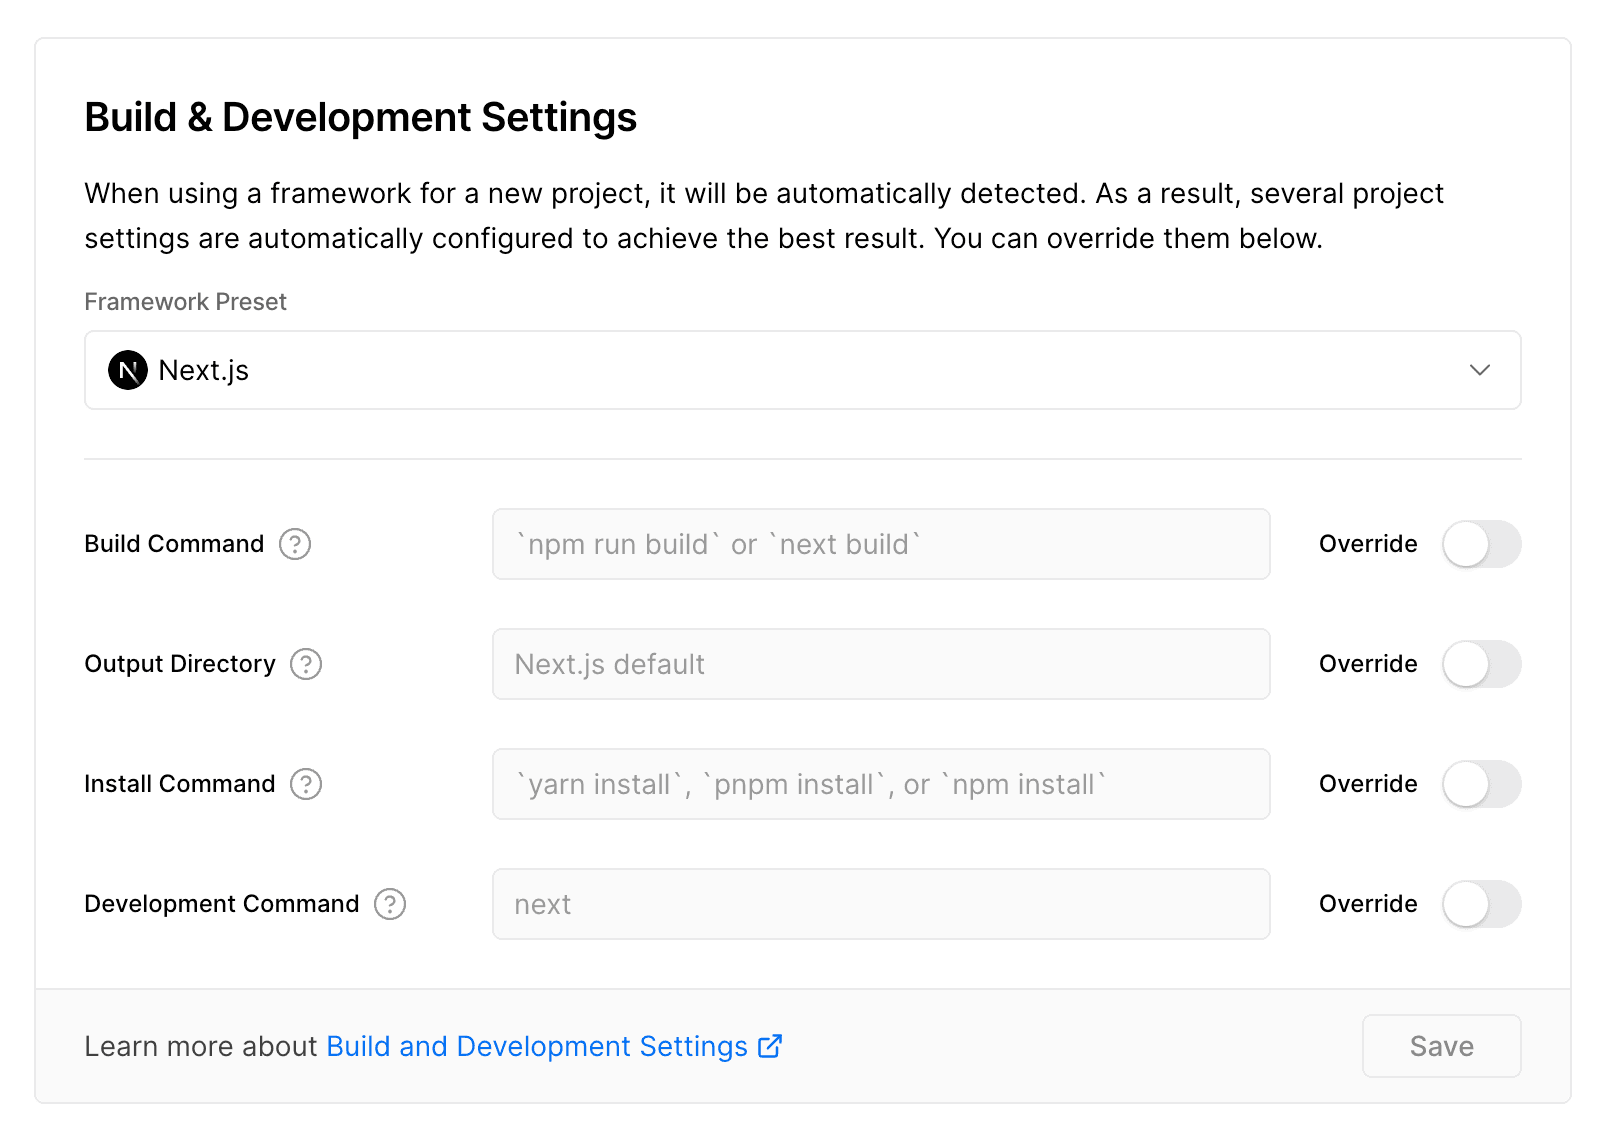Click the Override label beside Build Command
Screen dimensions: 1608x1140
(1367, 544)
